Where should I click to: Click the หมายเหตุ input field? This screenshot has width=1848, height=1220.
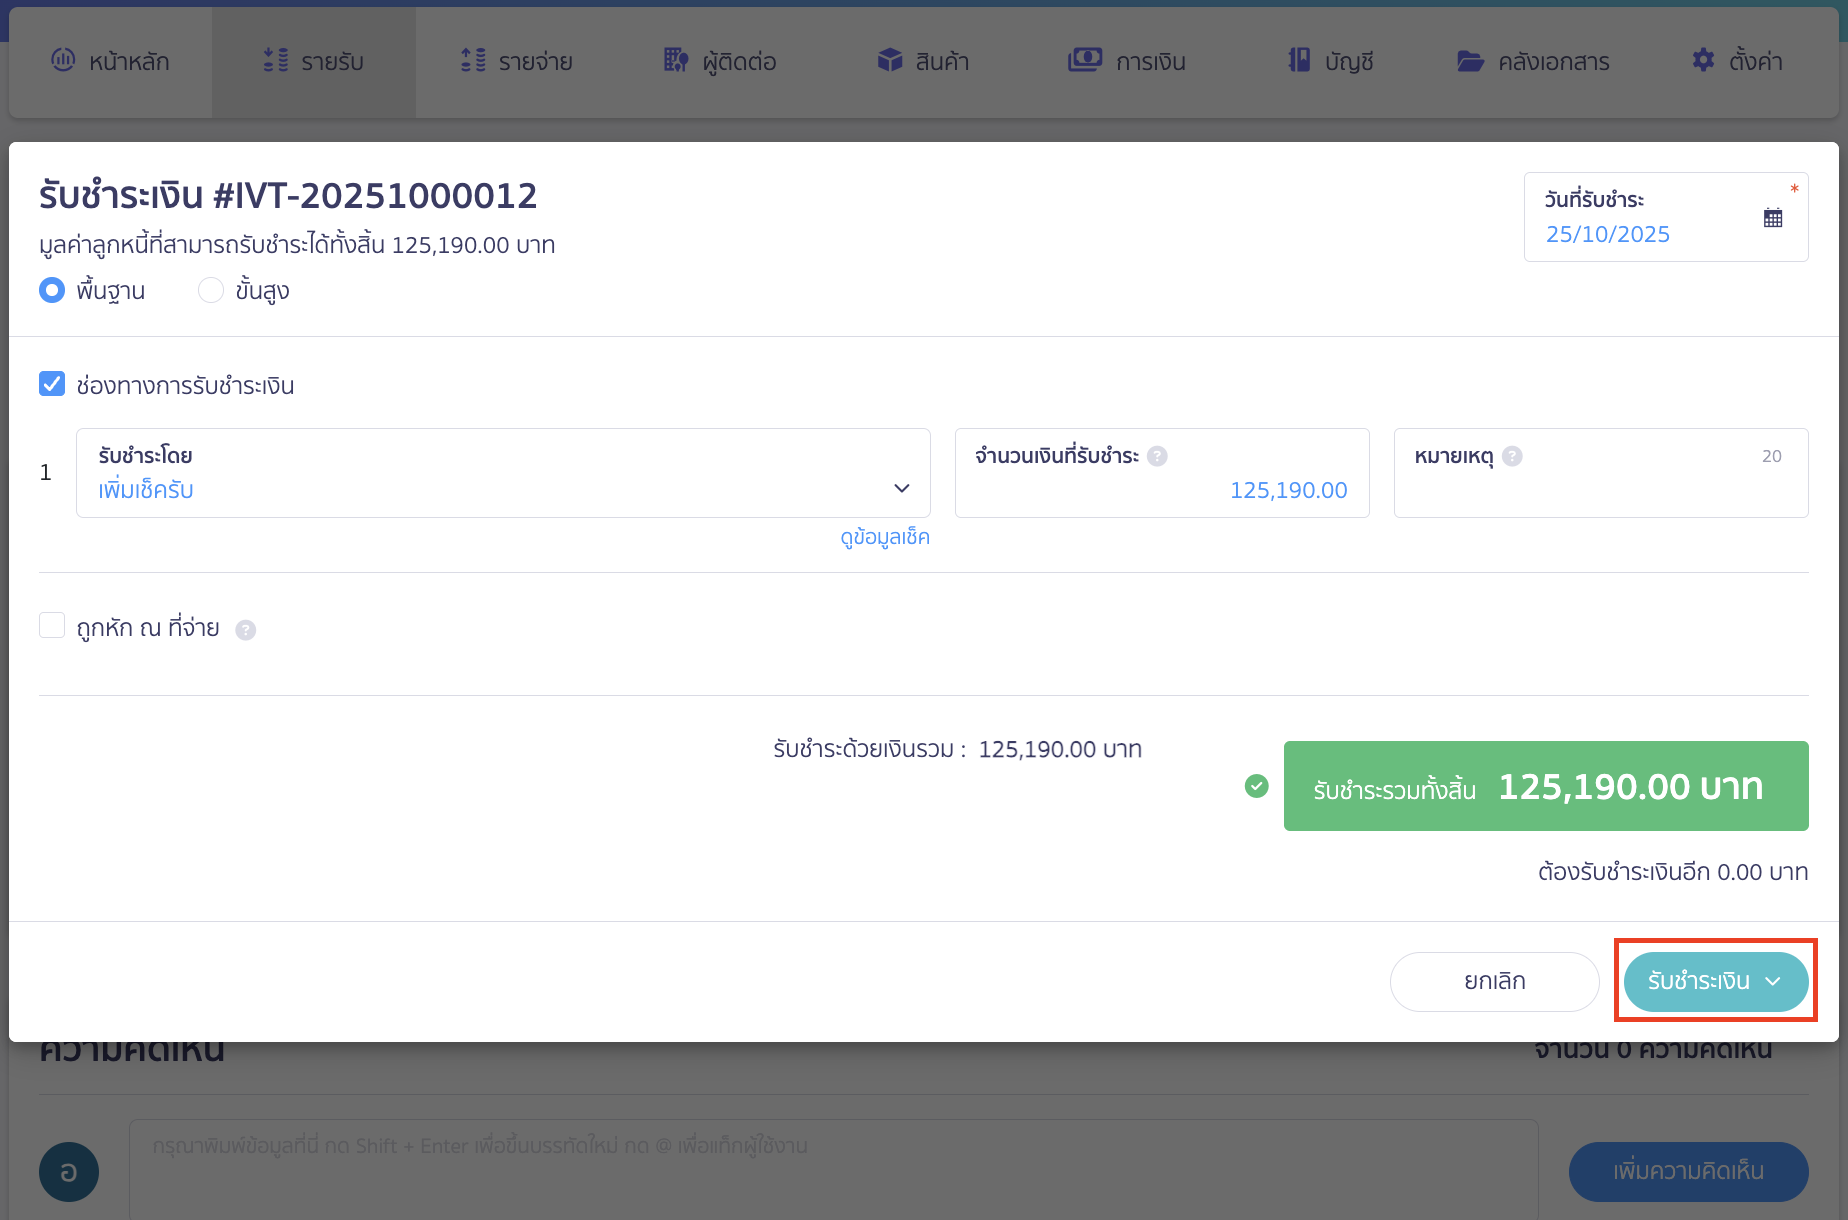[x=1600, y=488]
